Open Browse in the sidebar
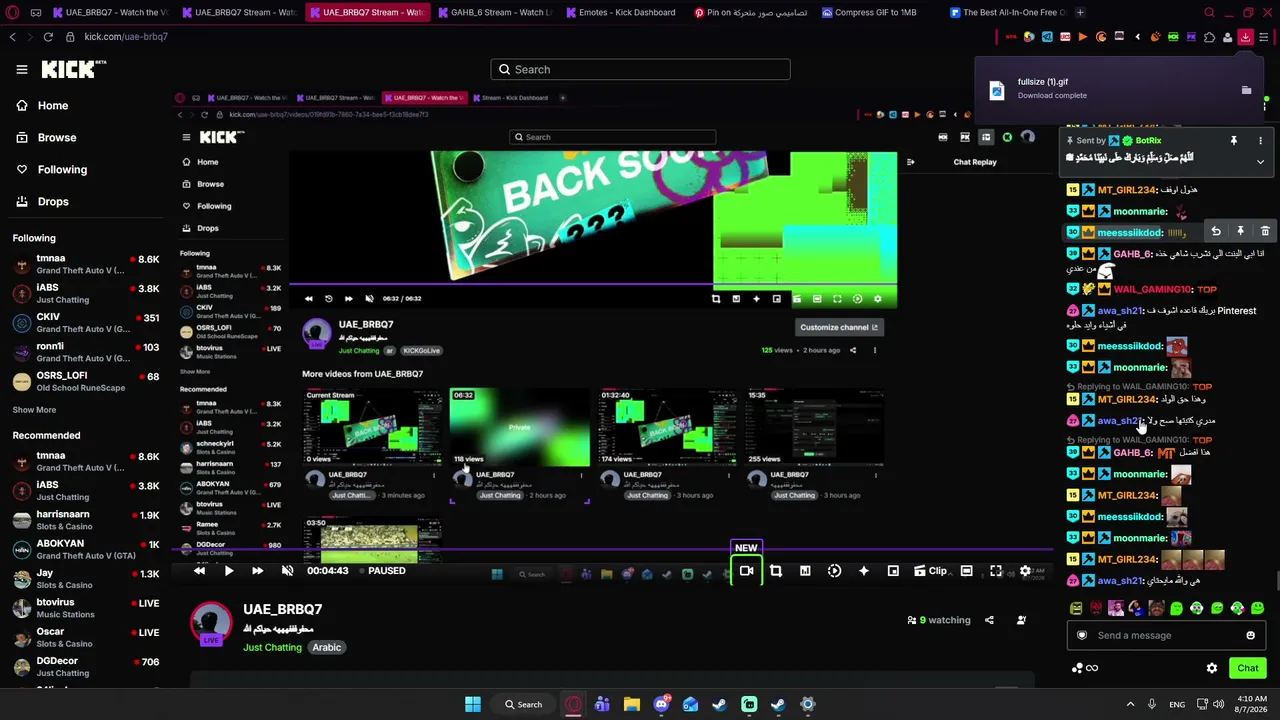The height and width of the screenshot is (720, 1280). (x=57, y=137)
